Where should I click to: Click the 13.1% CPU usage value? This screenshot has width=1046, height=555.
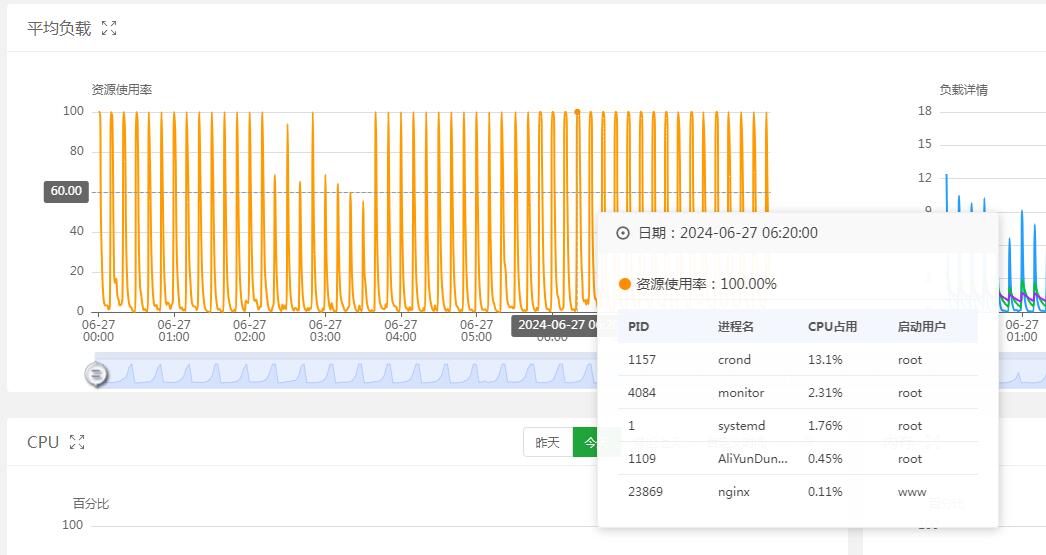[825, 360]
